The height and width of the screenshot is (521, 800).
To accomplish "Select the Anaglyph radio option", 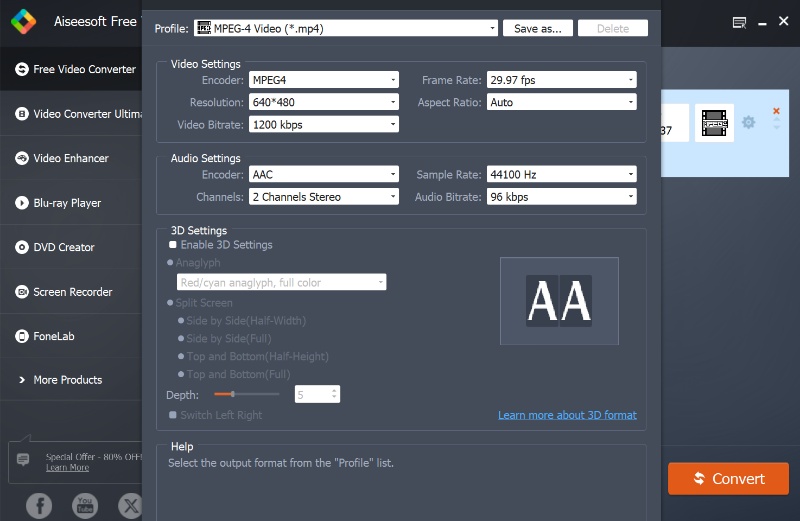I will (x=170, y=263).
